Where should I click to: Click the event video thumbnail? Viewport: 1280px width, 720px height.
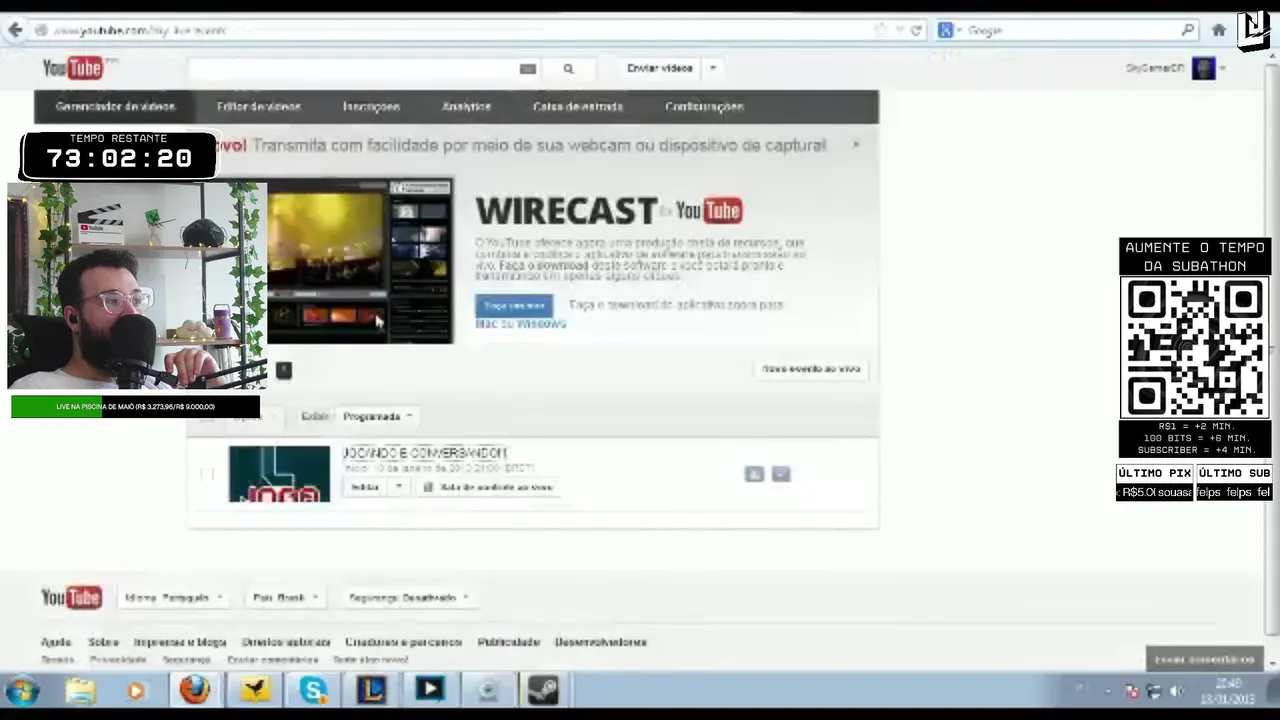(279, 474)
